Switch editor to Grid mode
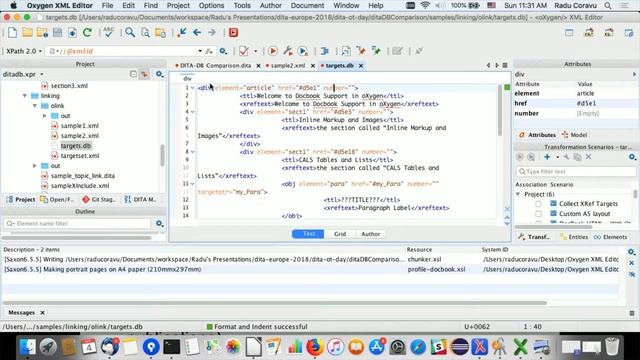This screenshot has width=640, height=360. [x=340, y=234]
